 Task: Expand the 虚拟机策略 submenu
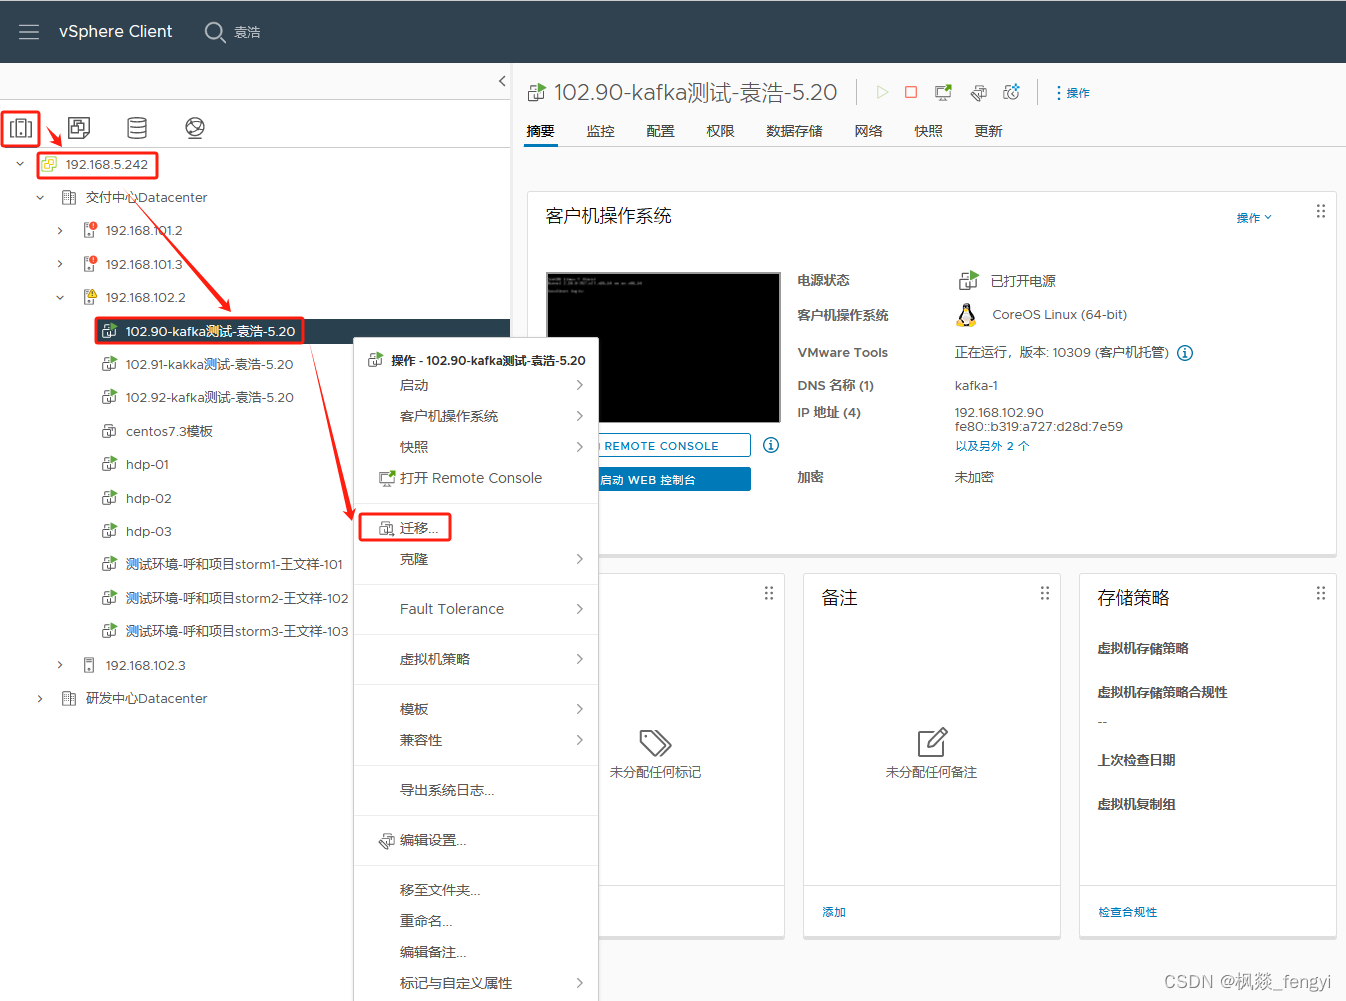(x=476, y=659)
